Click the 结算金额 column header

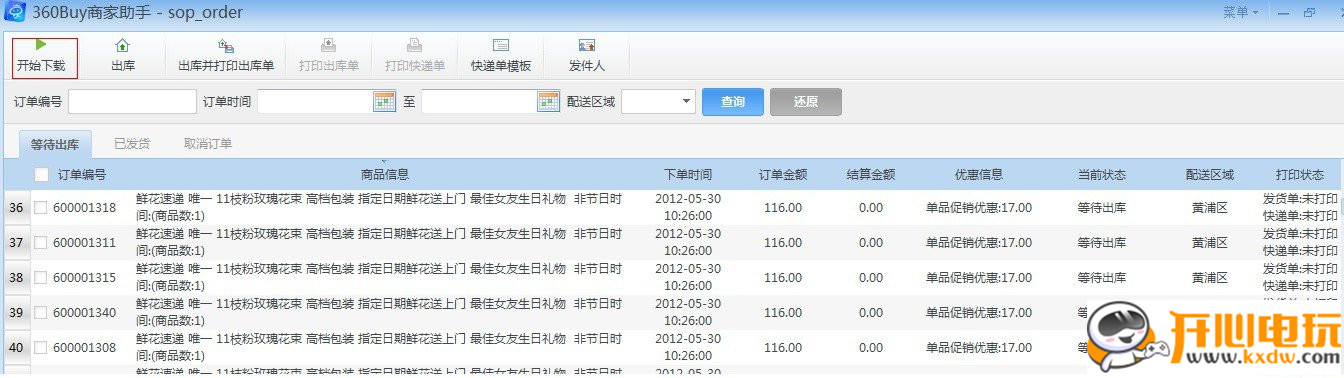(x=870, y=174)
